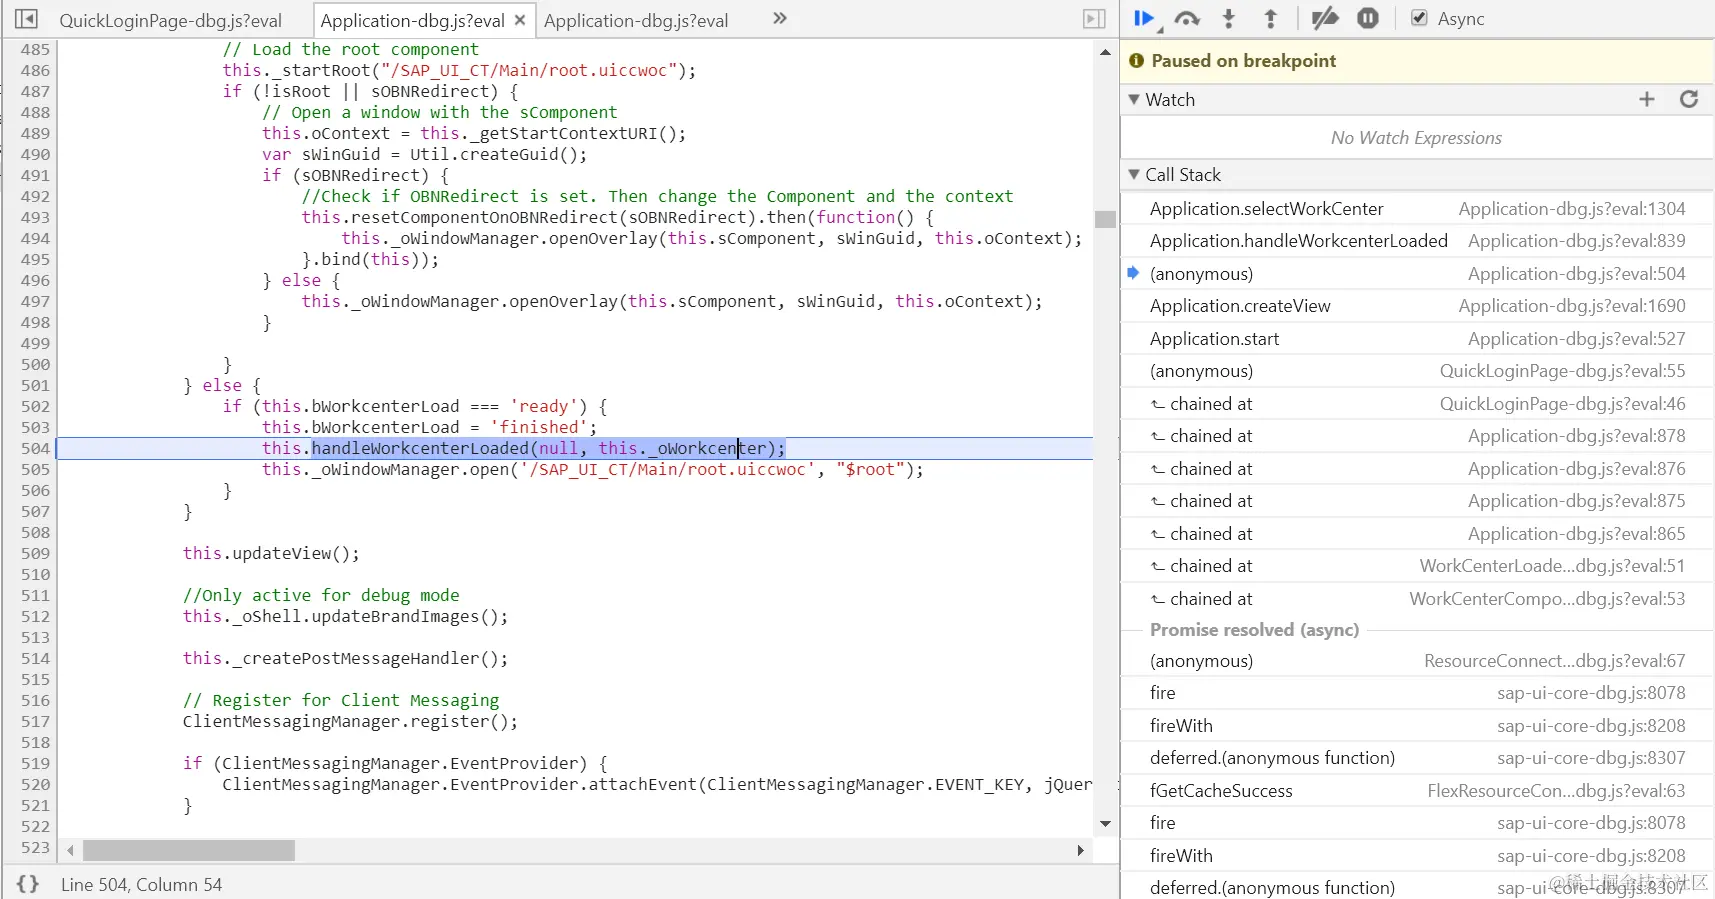Click the horizontal scrollbar right arrow

[x=1080, y=851]
